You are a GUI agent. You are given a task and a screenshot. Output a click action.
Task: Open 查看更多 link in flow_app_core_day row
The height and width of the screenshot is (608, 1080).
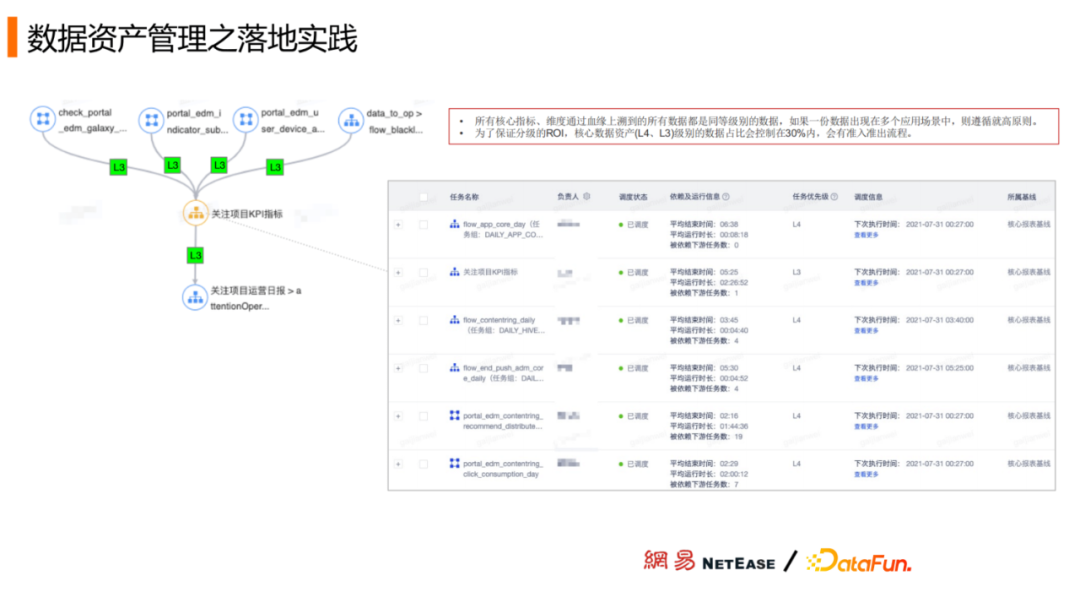pos(866,235)
